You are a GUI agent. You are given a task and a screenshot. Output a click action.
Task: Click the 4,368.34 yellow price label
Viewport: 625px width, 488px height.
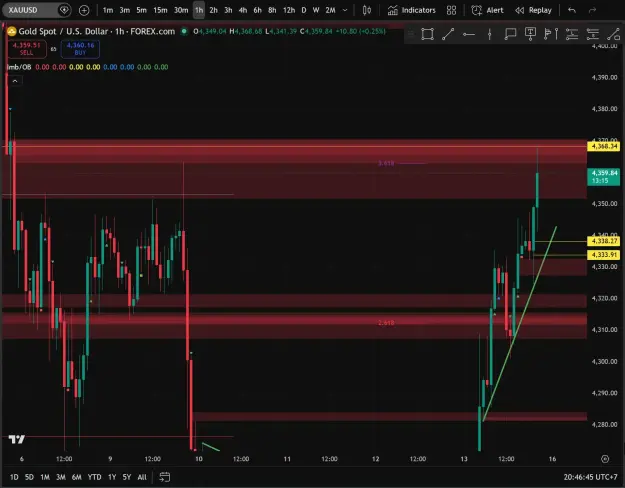(x=604, y=146)
